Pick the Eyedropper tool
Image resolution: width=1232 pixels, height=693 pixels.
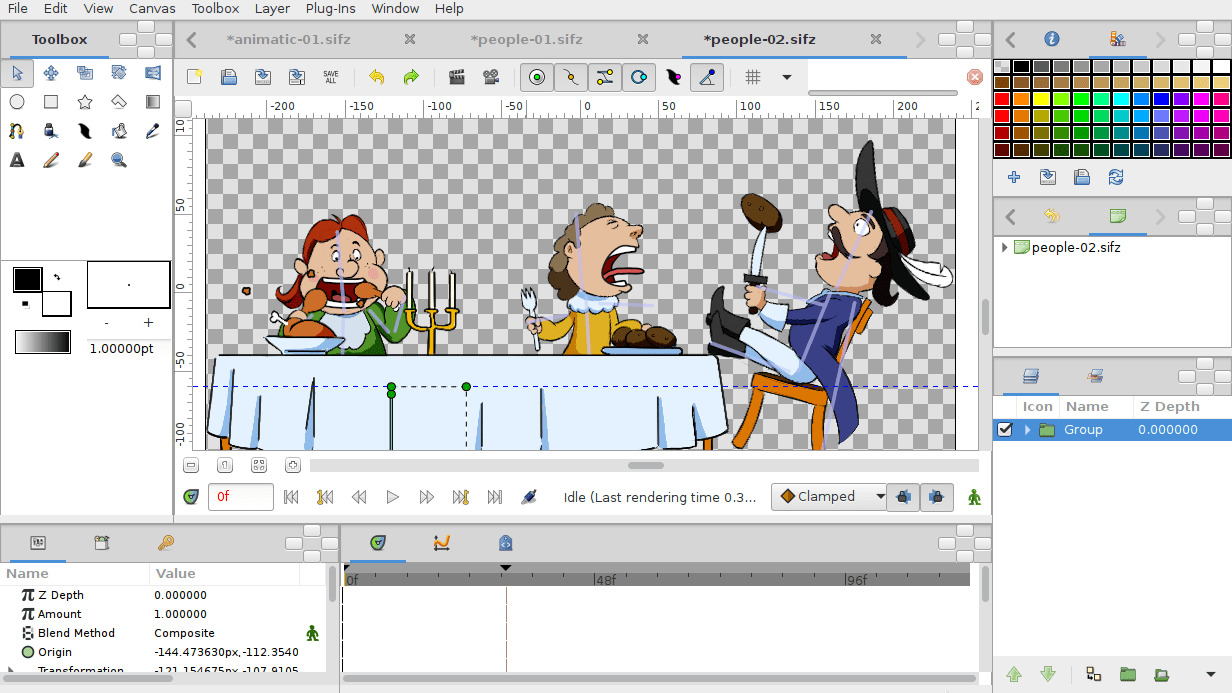pyautogui.click(x=153, y=131)
